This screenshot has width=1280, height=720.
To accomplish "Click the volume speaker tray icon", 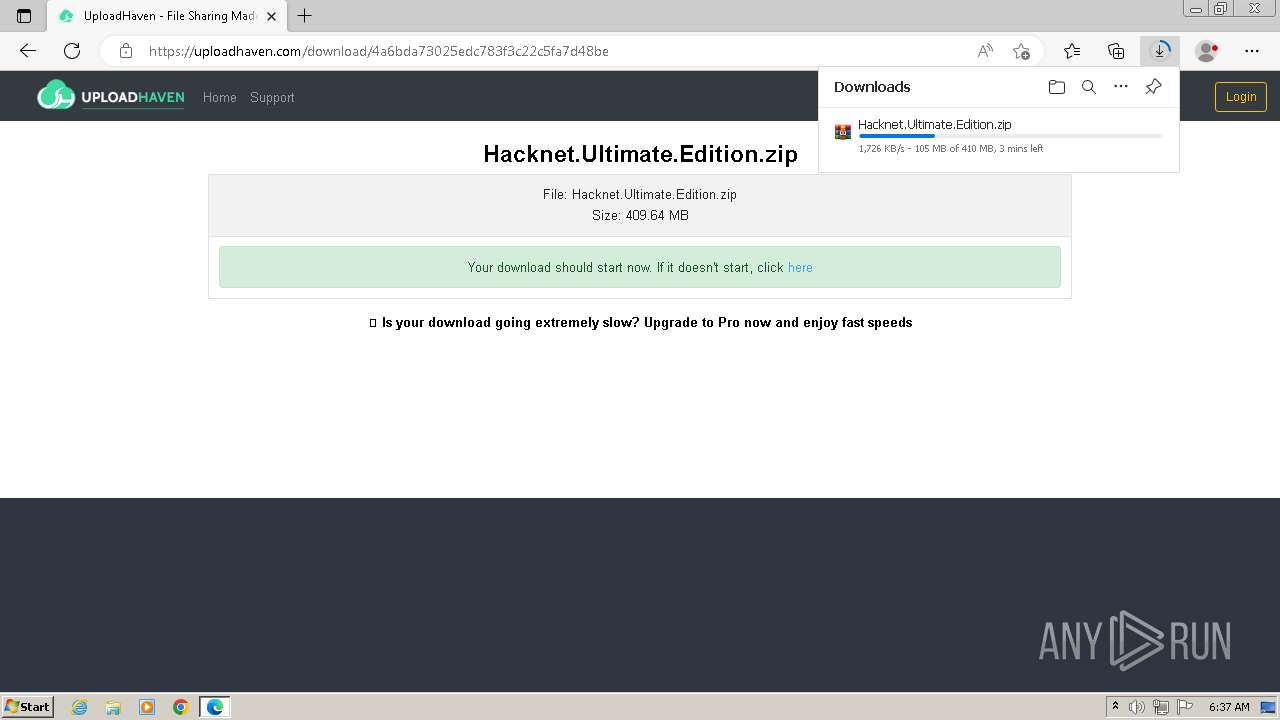I will pyautogui.click(x=1137, y=707).
